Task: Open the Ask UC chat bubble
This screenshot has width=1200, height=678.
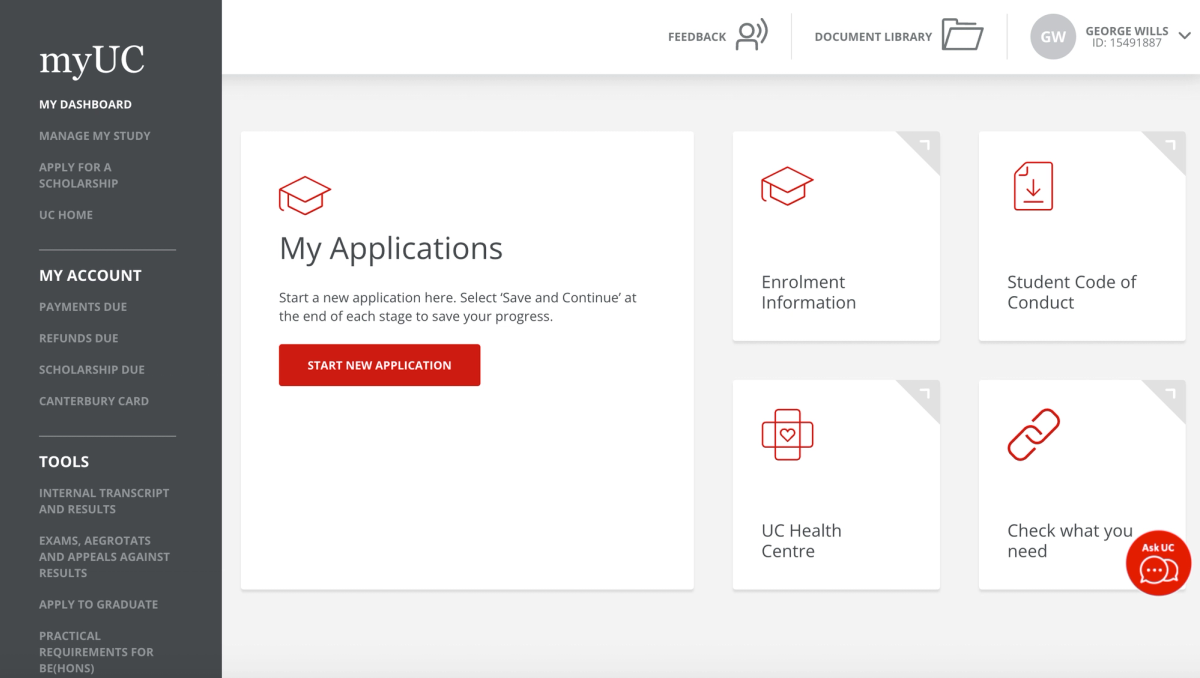Action: pyautogui.click(x=1158, y=563)
